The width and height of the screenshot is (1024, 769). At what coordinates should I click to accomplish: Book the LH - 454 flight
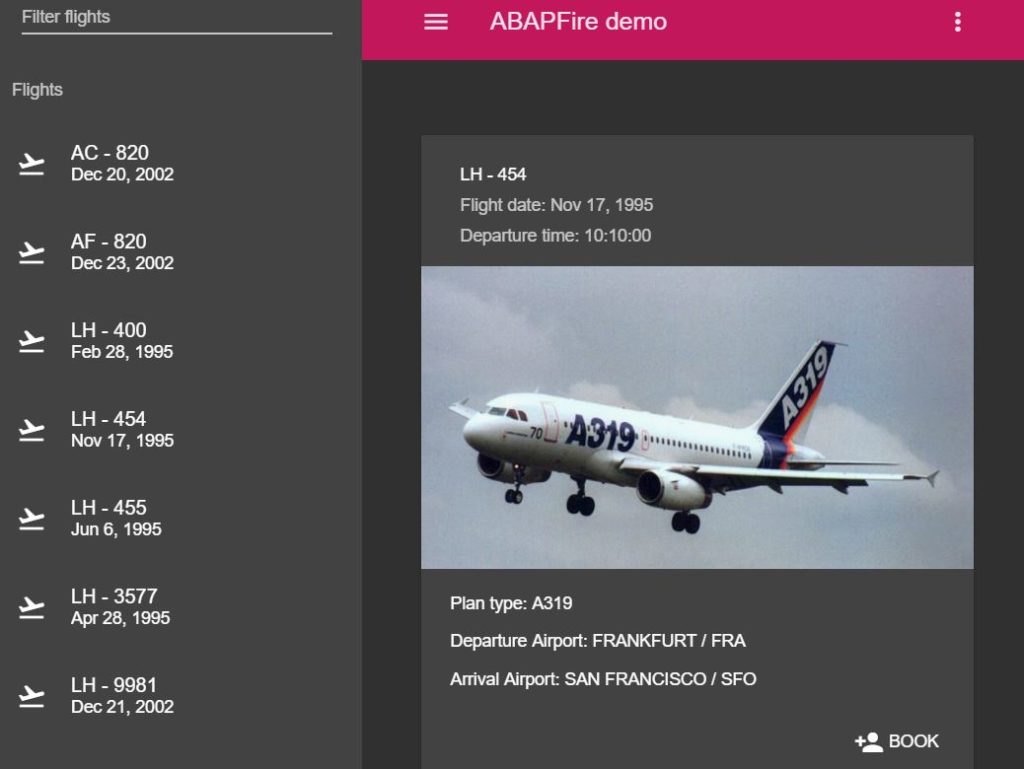897,742
